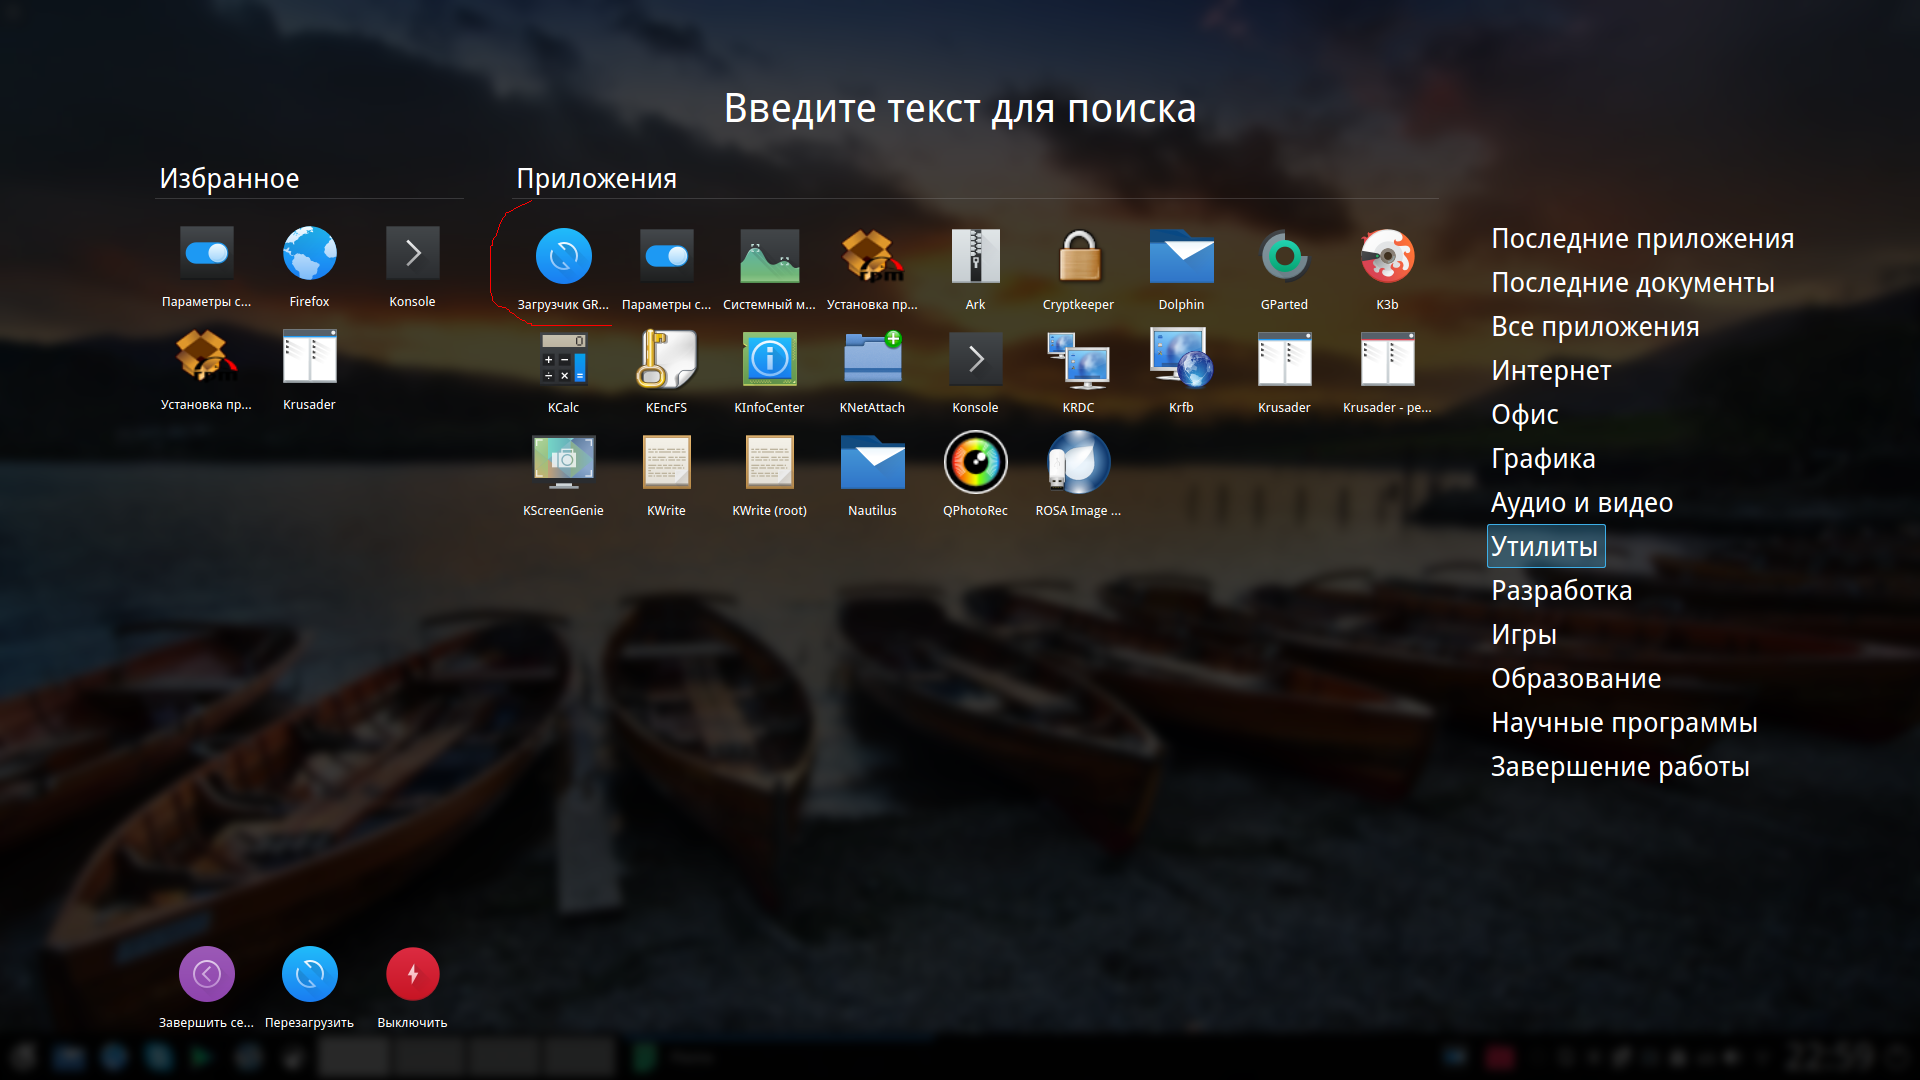Open the Графика category
The height and width of the screenshot is (1080, 1920).
pos(1542,459)
